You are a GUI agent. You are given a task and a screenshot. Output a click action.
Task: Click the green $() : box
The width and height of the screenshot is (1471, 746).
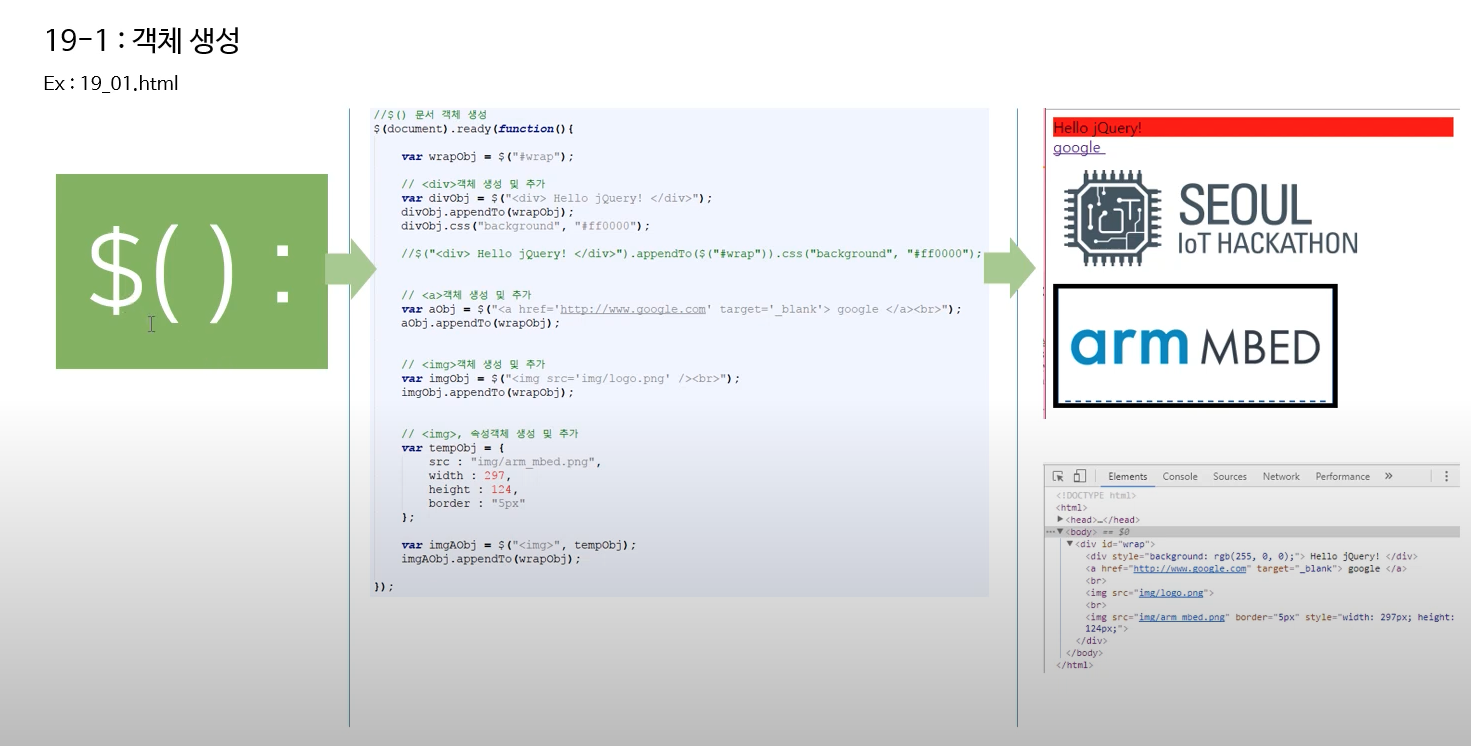coord(192,271)
